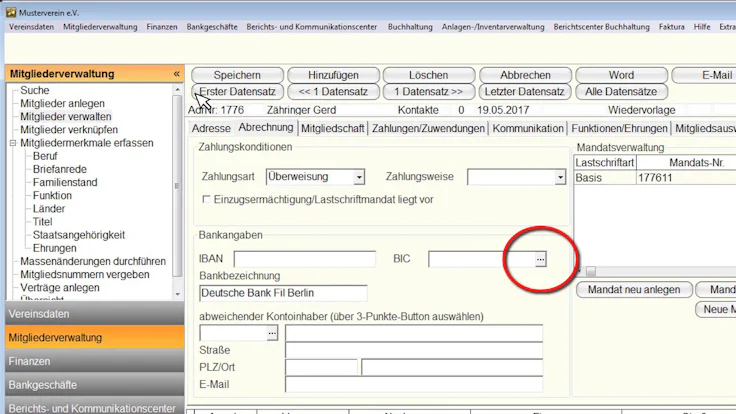736x414 pixels.
Task: Click the sidebar scroll-down arrow
Action: point(177,294)
